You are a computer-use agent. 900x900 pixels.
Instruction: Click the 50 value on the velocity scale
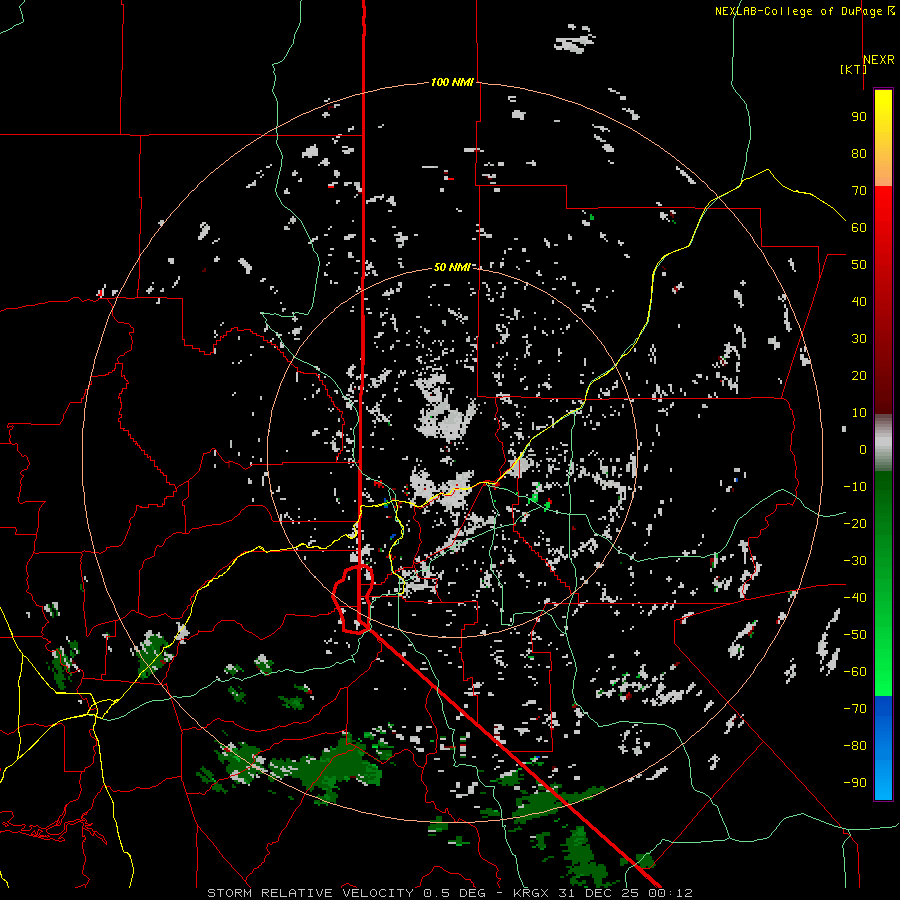click(859, 265)
